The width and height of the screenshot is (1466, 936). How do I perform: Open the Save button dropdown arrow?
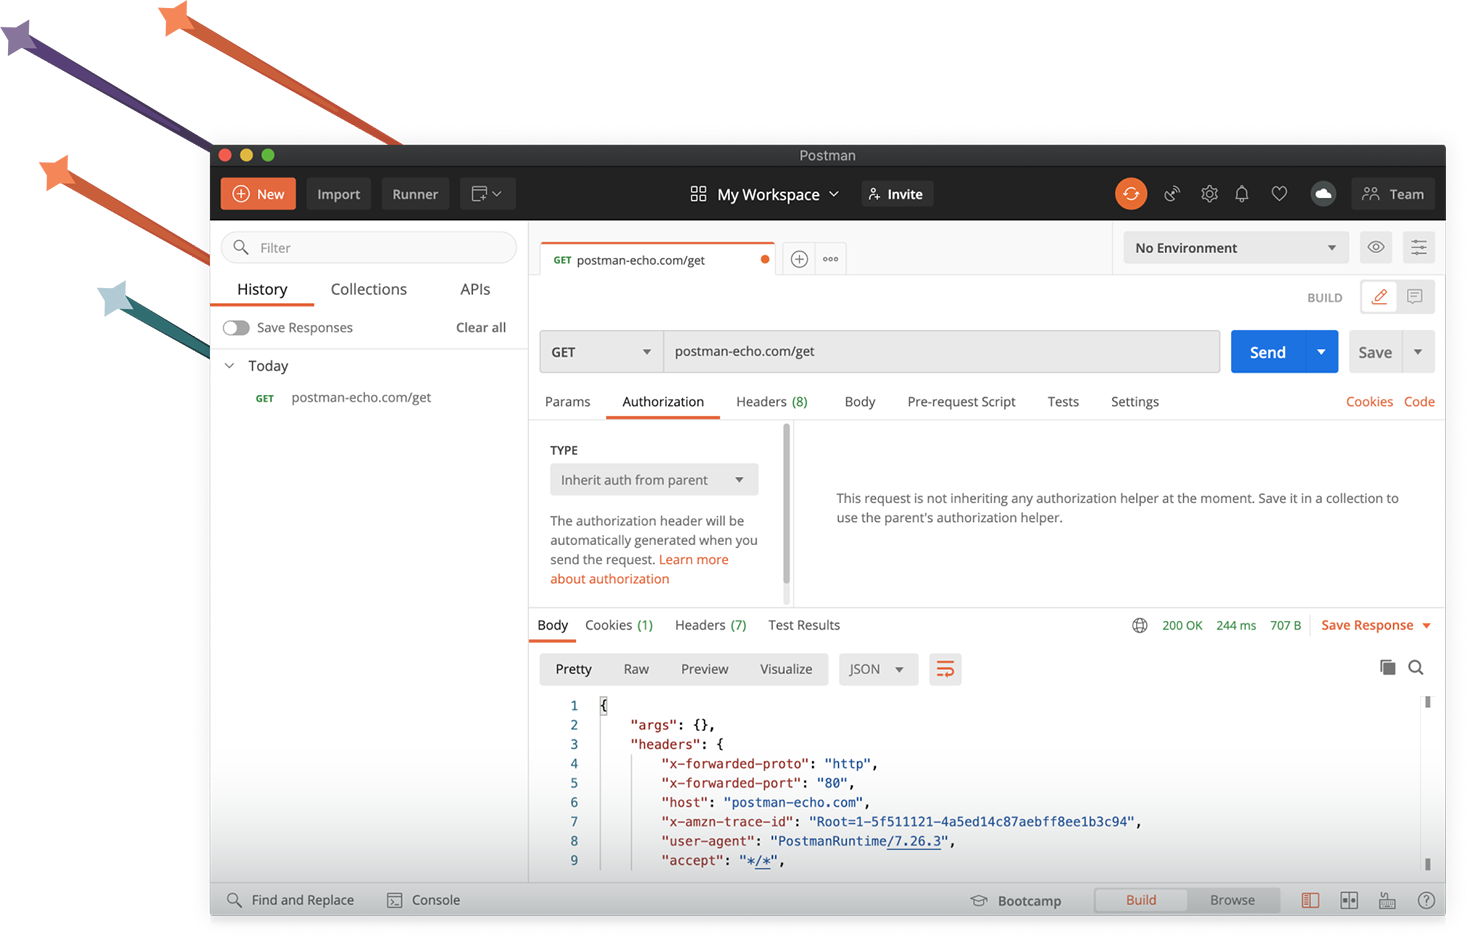pos(1418,352)
